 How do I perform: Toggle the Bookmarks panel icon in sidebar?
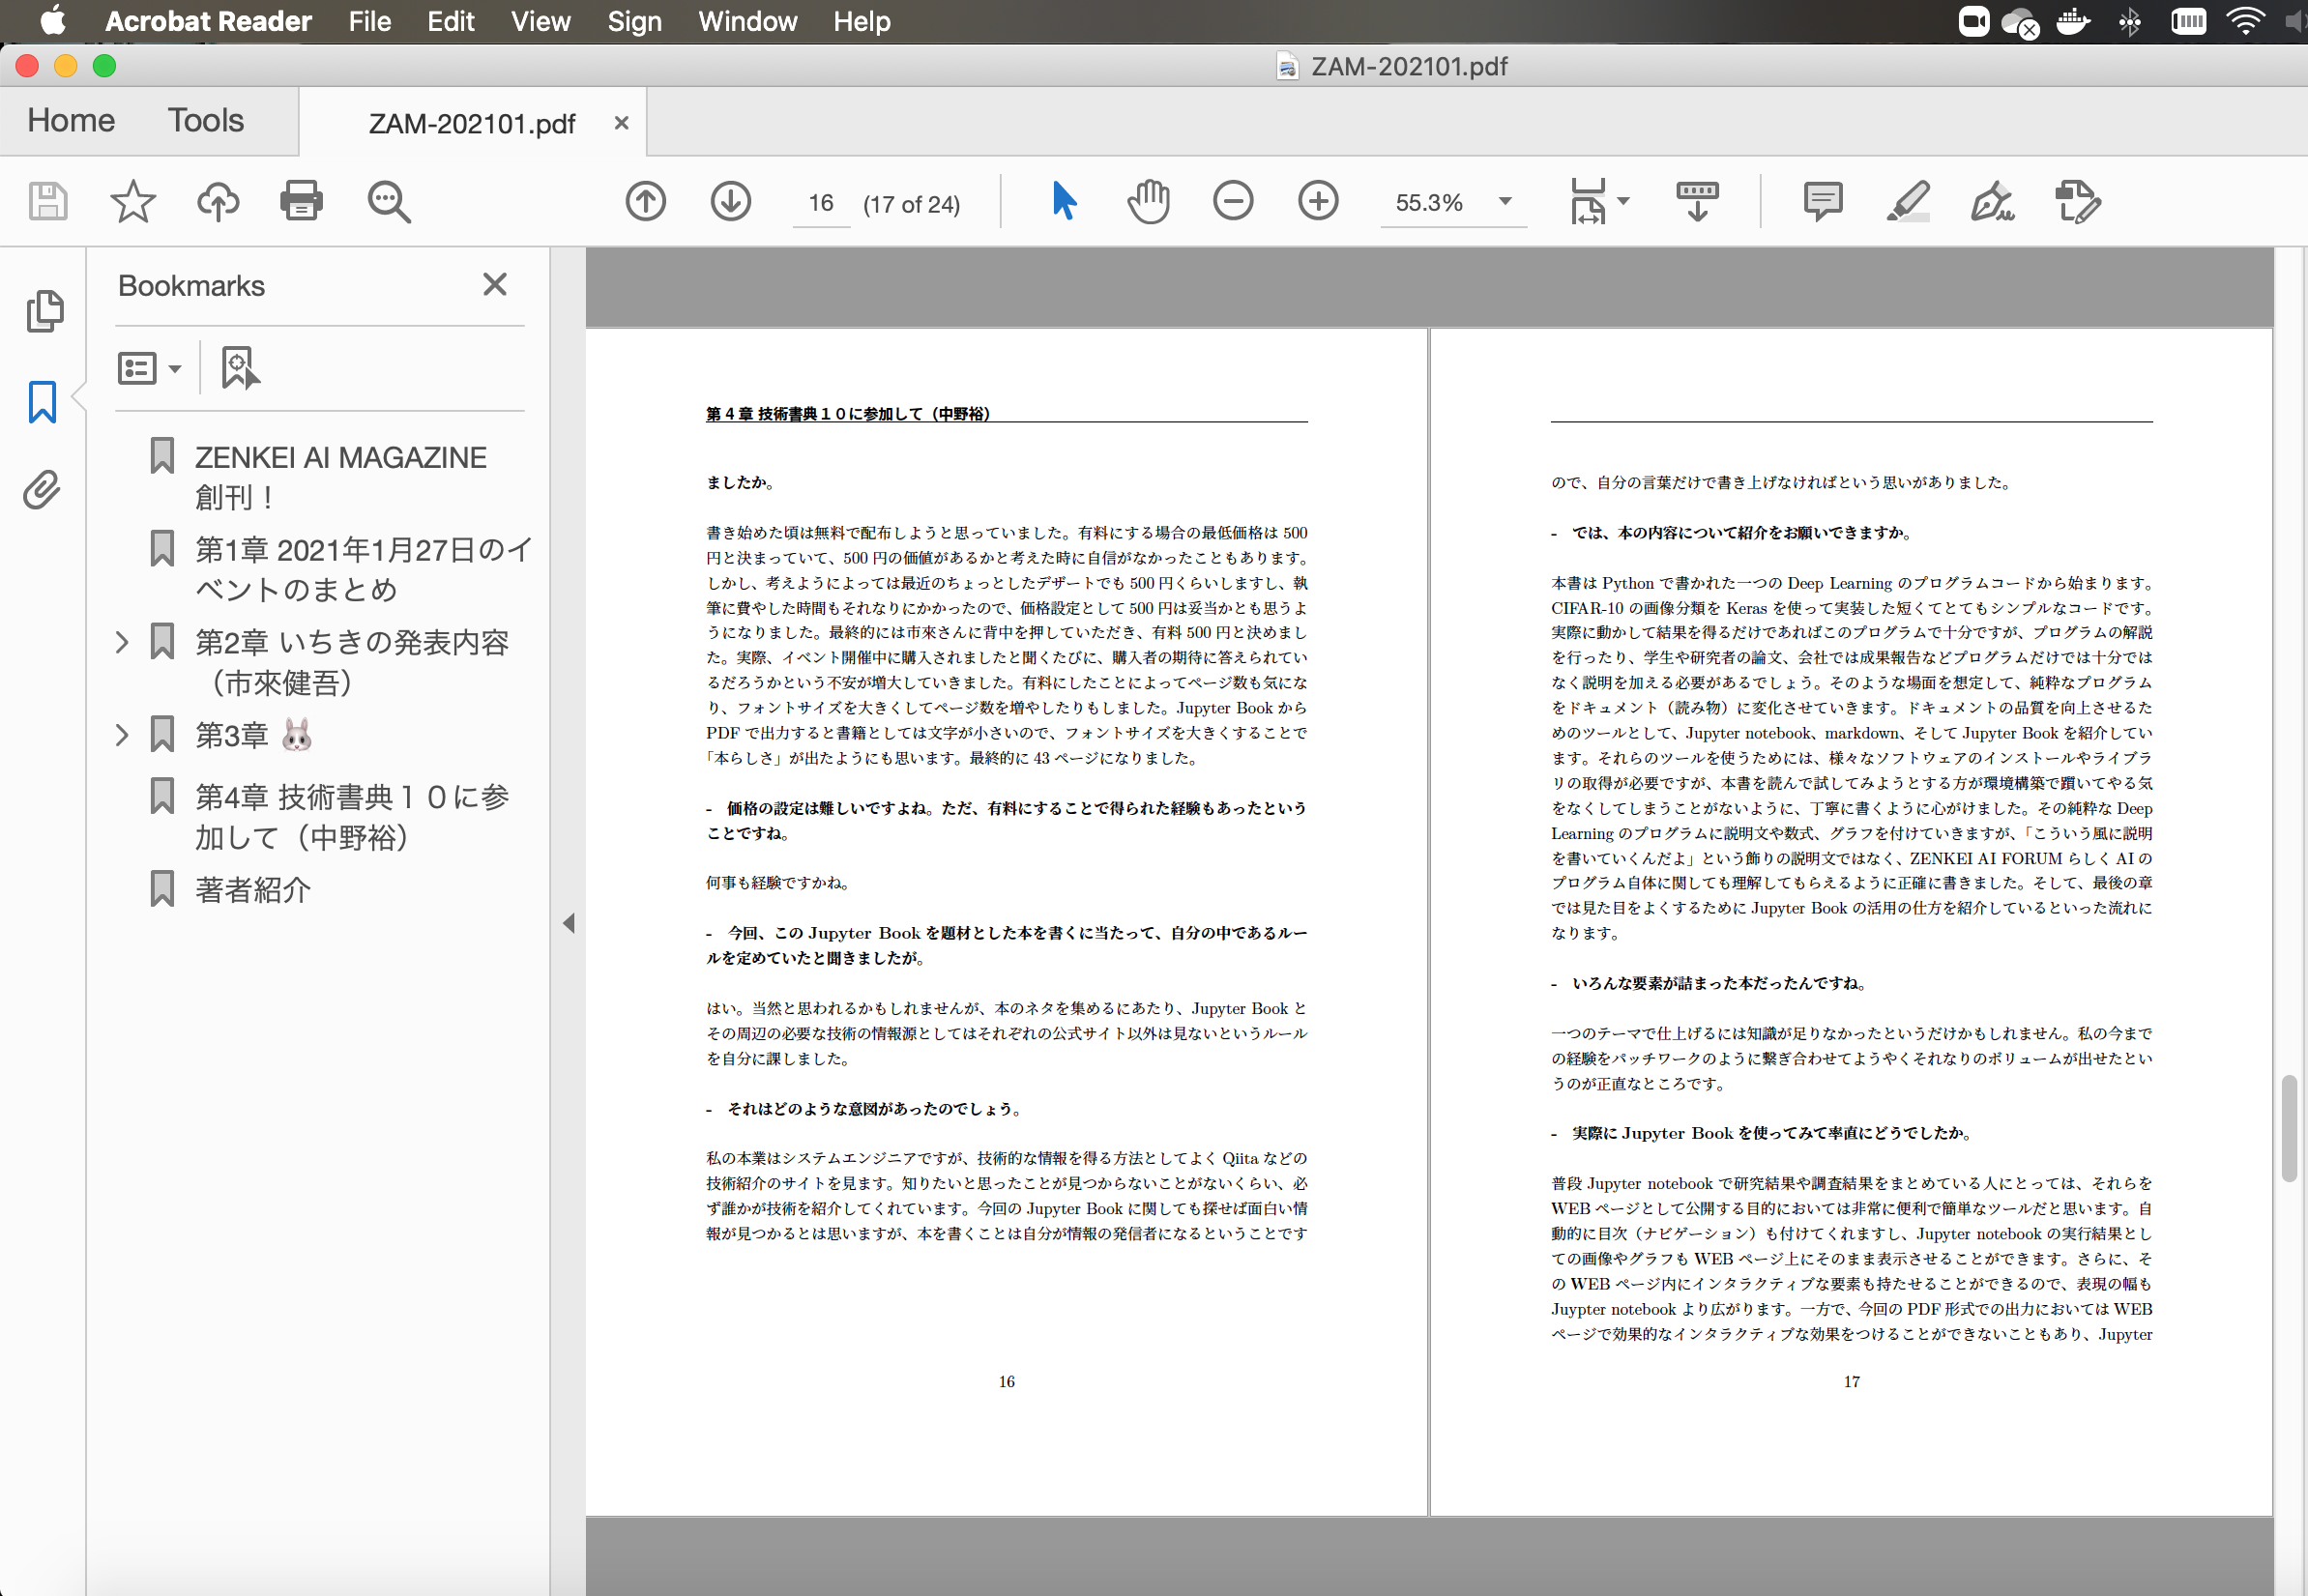pos(42,402)
